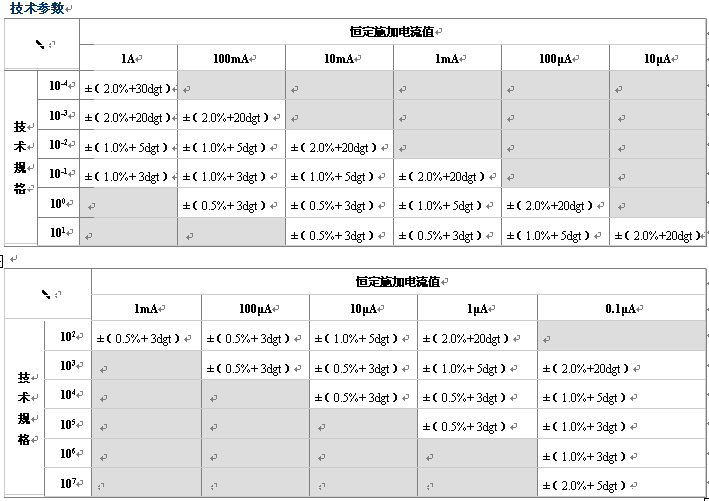This screenshot has height=501, width=709.
Task: Click the ±(2.0%+30dgt) cell
Action: pyautogui.click(x=129, y=88)
